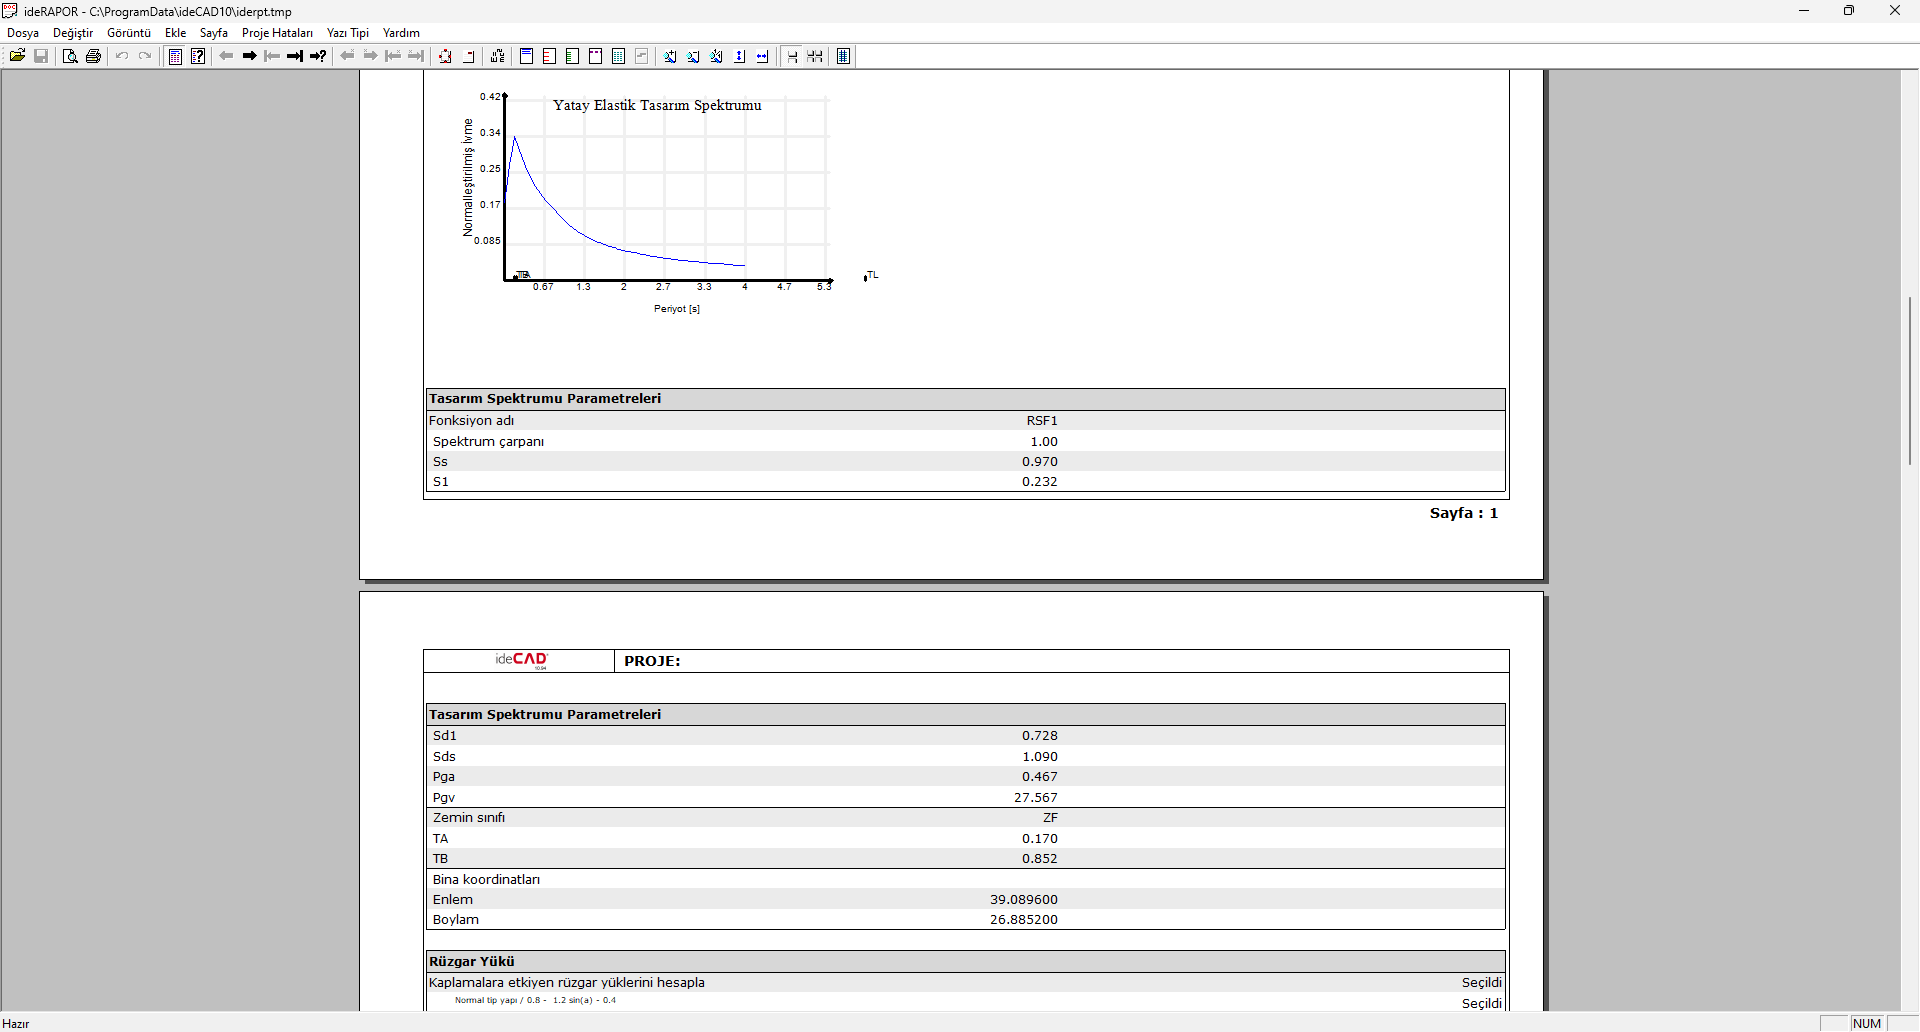Click the Periyot [s] axis label
Viewport: 1920px width, 1032px height.
[x=677, y=309]
